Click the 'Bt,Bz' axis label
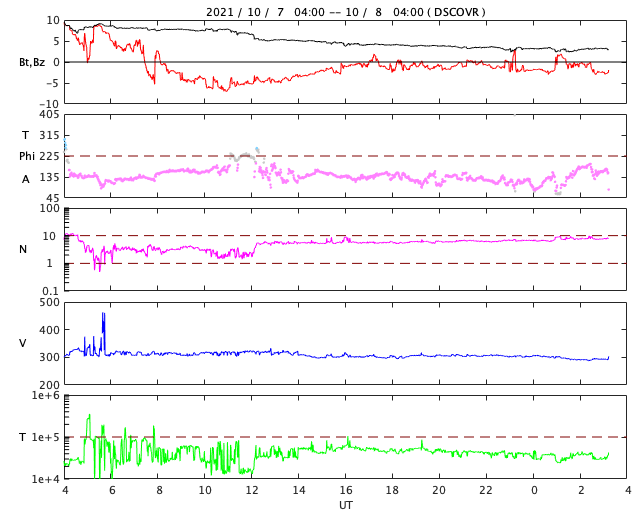 32,62
